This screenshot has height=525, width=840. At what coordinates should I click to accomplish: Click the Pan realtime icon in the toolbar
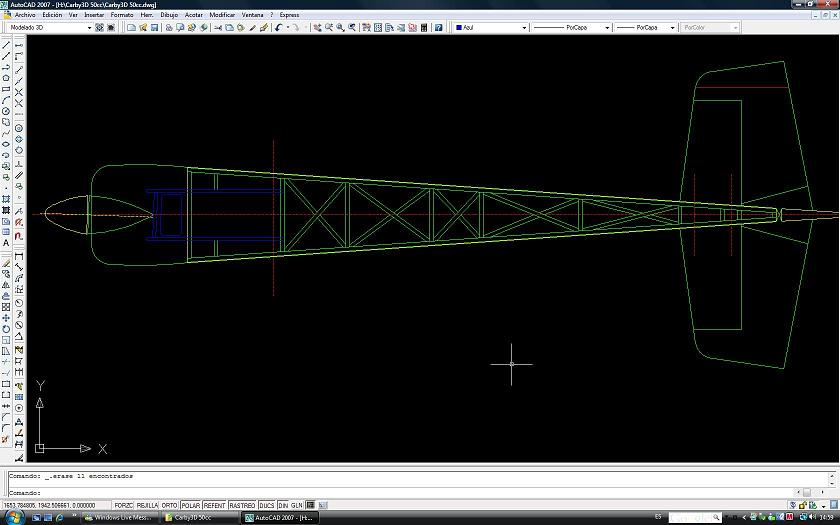(x=317, y=28)
